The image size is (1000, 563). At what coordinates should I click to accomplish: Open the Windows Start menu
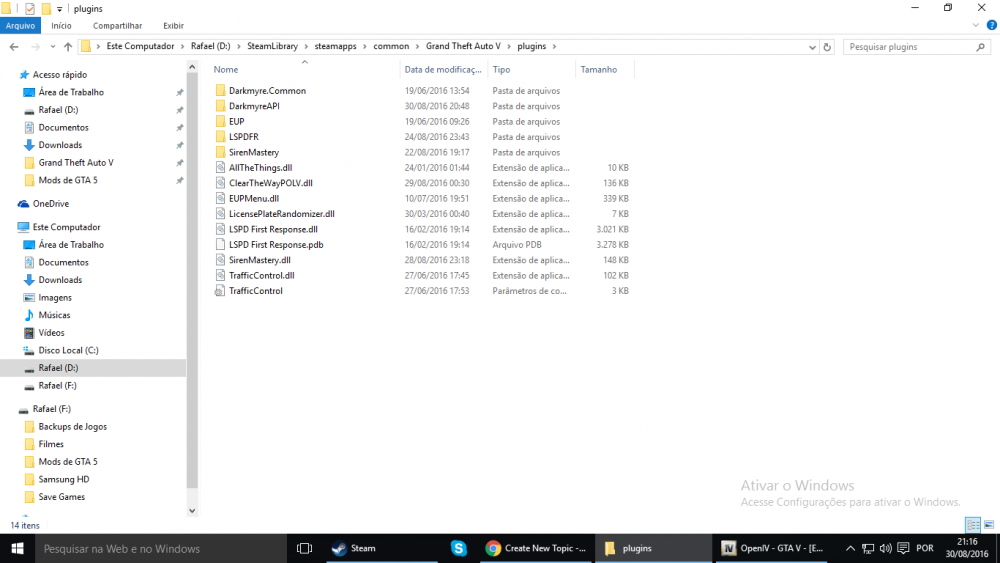point(17,548)
